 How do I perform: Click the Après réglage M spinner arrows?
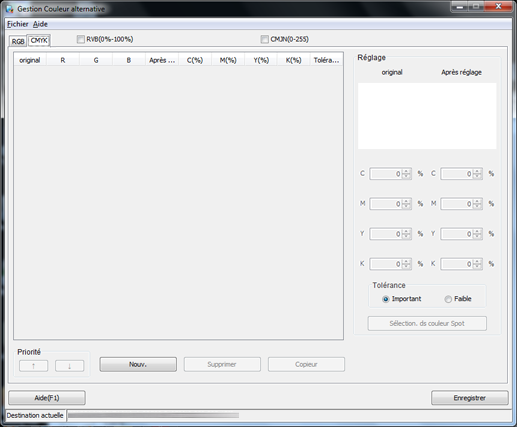click(477, 204)
